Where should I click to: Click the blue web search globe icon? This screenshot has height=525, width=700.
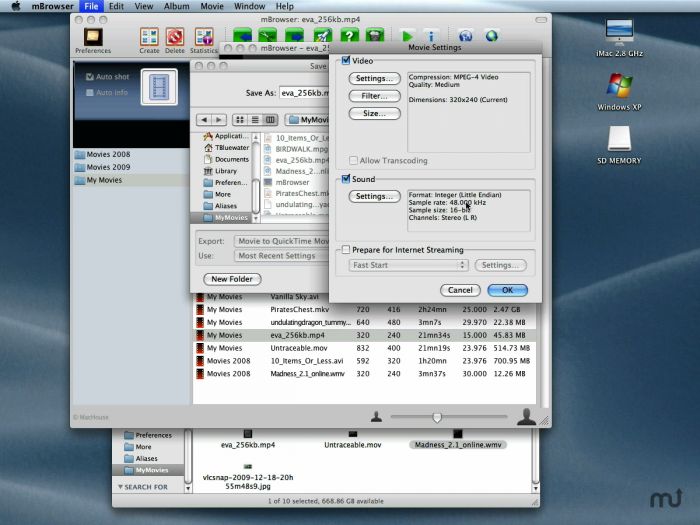pos(465,36)
